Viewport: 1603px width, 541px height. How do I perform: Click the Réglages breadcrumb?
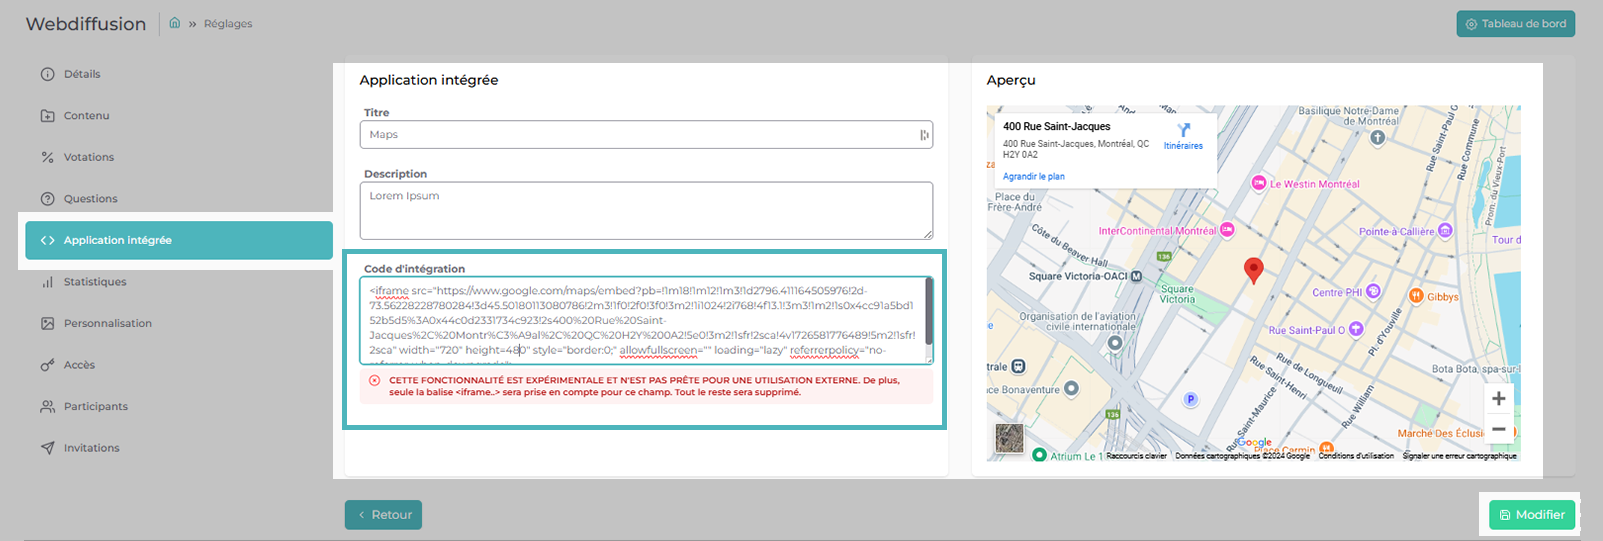tap(228, 24)
